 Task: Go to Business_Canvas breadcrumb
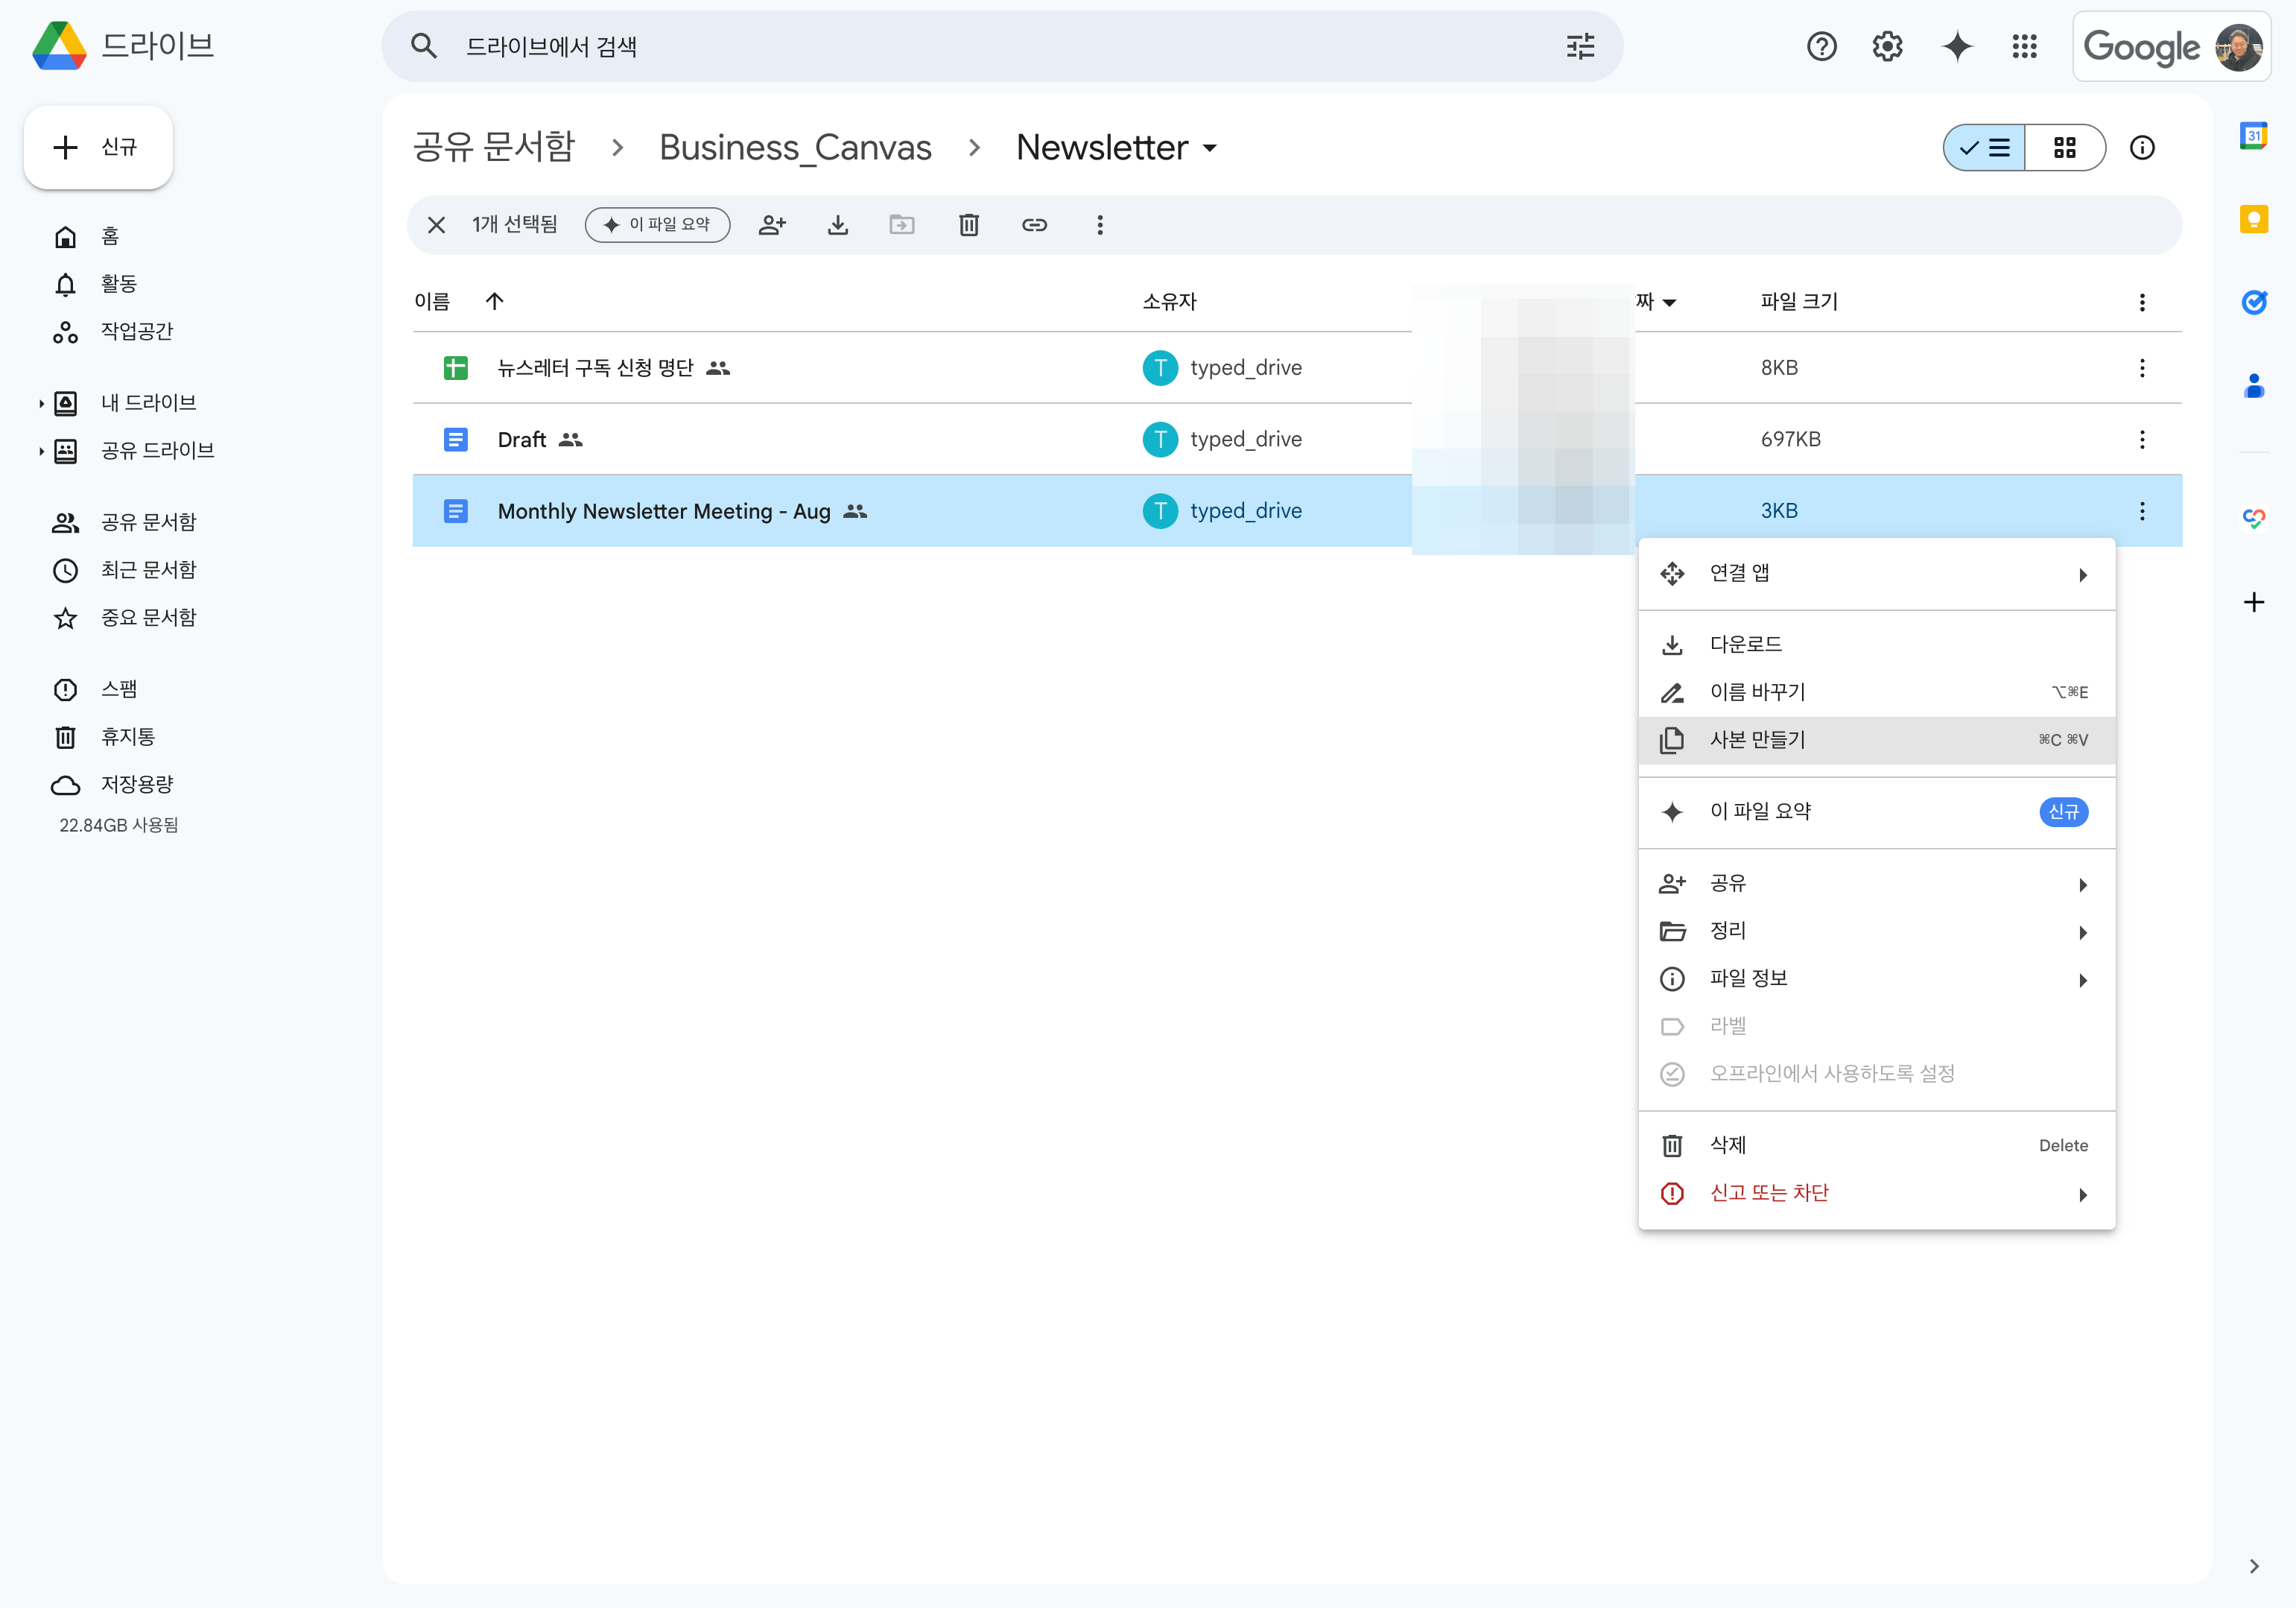pos(795,148)
